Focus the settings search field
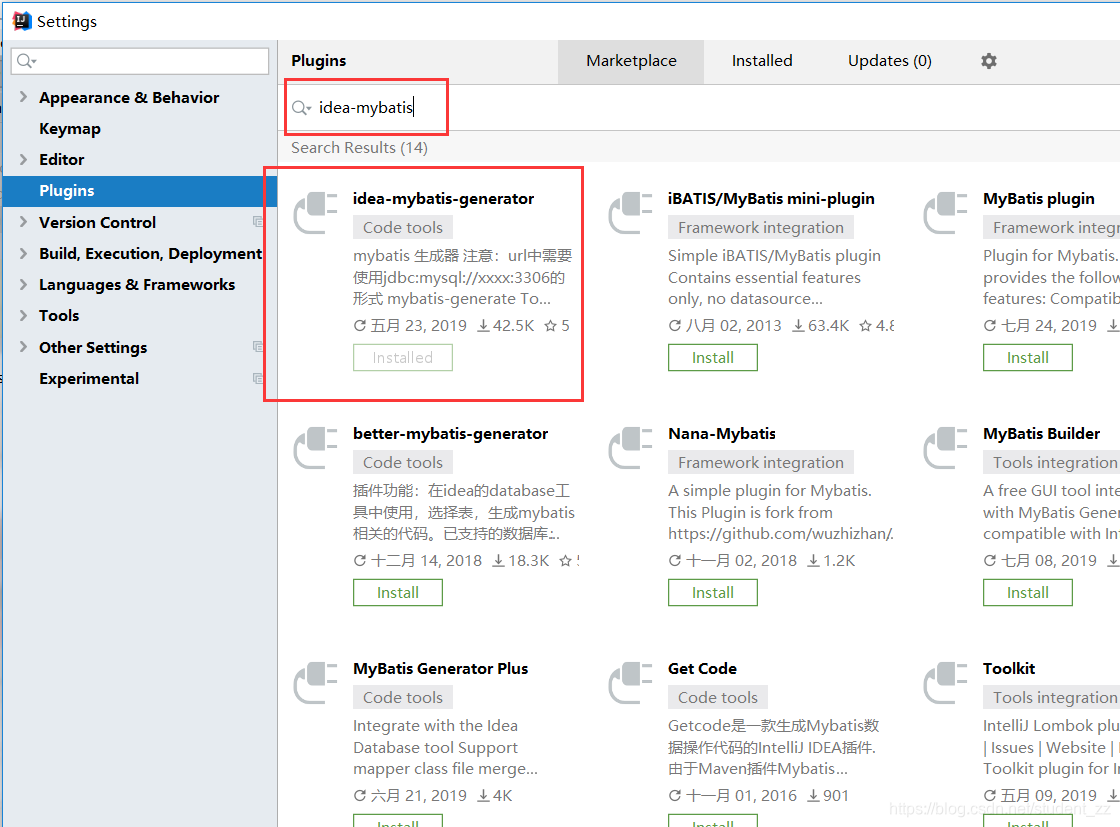The image size is (1120, 827). pyautogui.click(x=140, y=61)
